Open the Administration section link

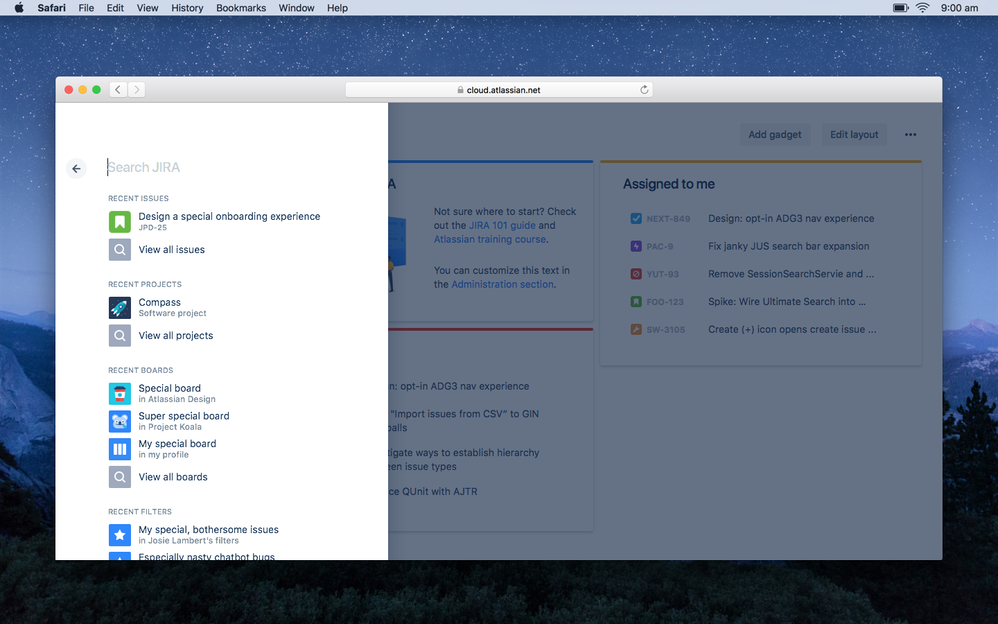click(502, 285)
